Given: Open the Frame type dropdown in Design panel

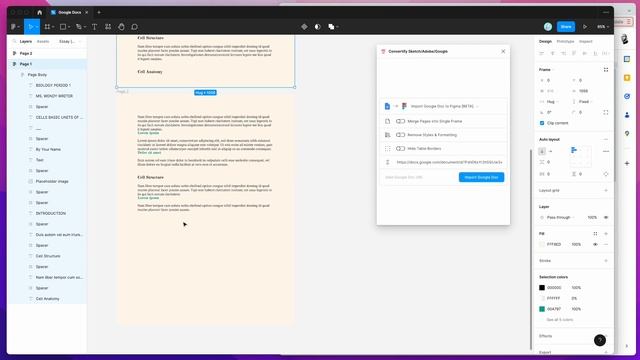Looking at the screenshot, I should (545, 70).
